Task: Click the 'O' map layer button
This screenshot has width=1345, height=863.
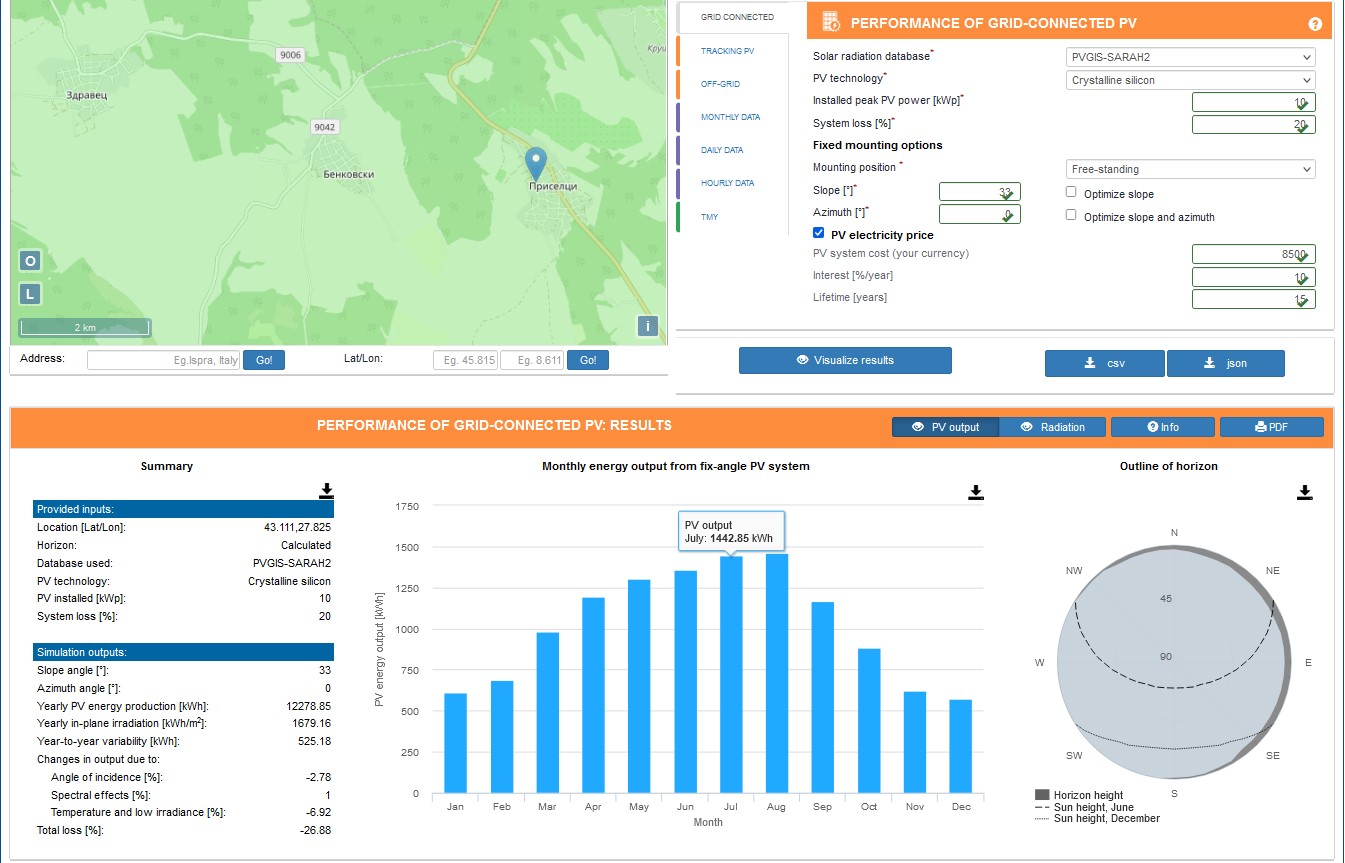Action: [x=30, y=261]
